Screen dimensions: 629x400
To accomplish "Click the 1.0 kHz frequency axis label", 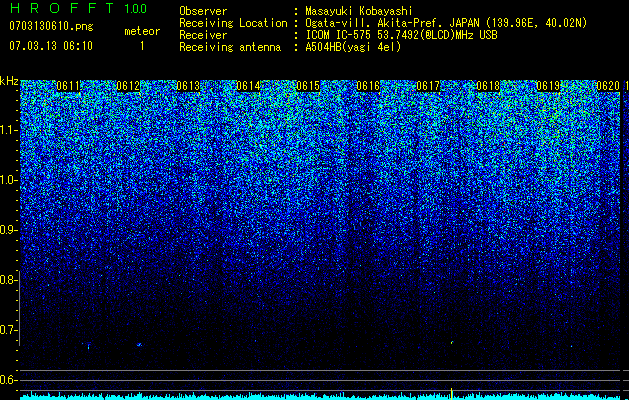I will point(9,180).
